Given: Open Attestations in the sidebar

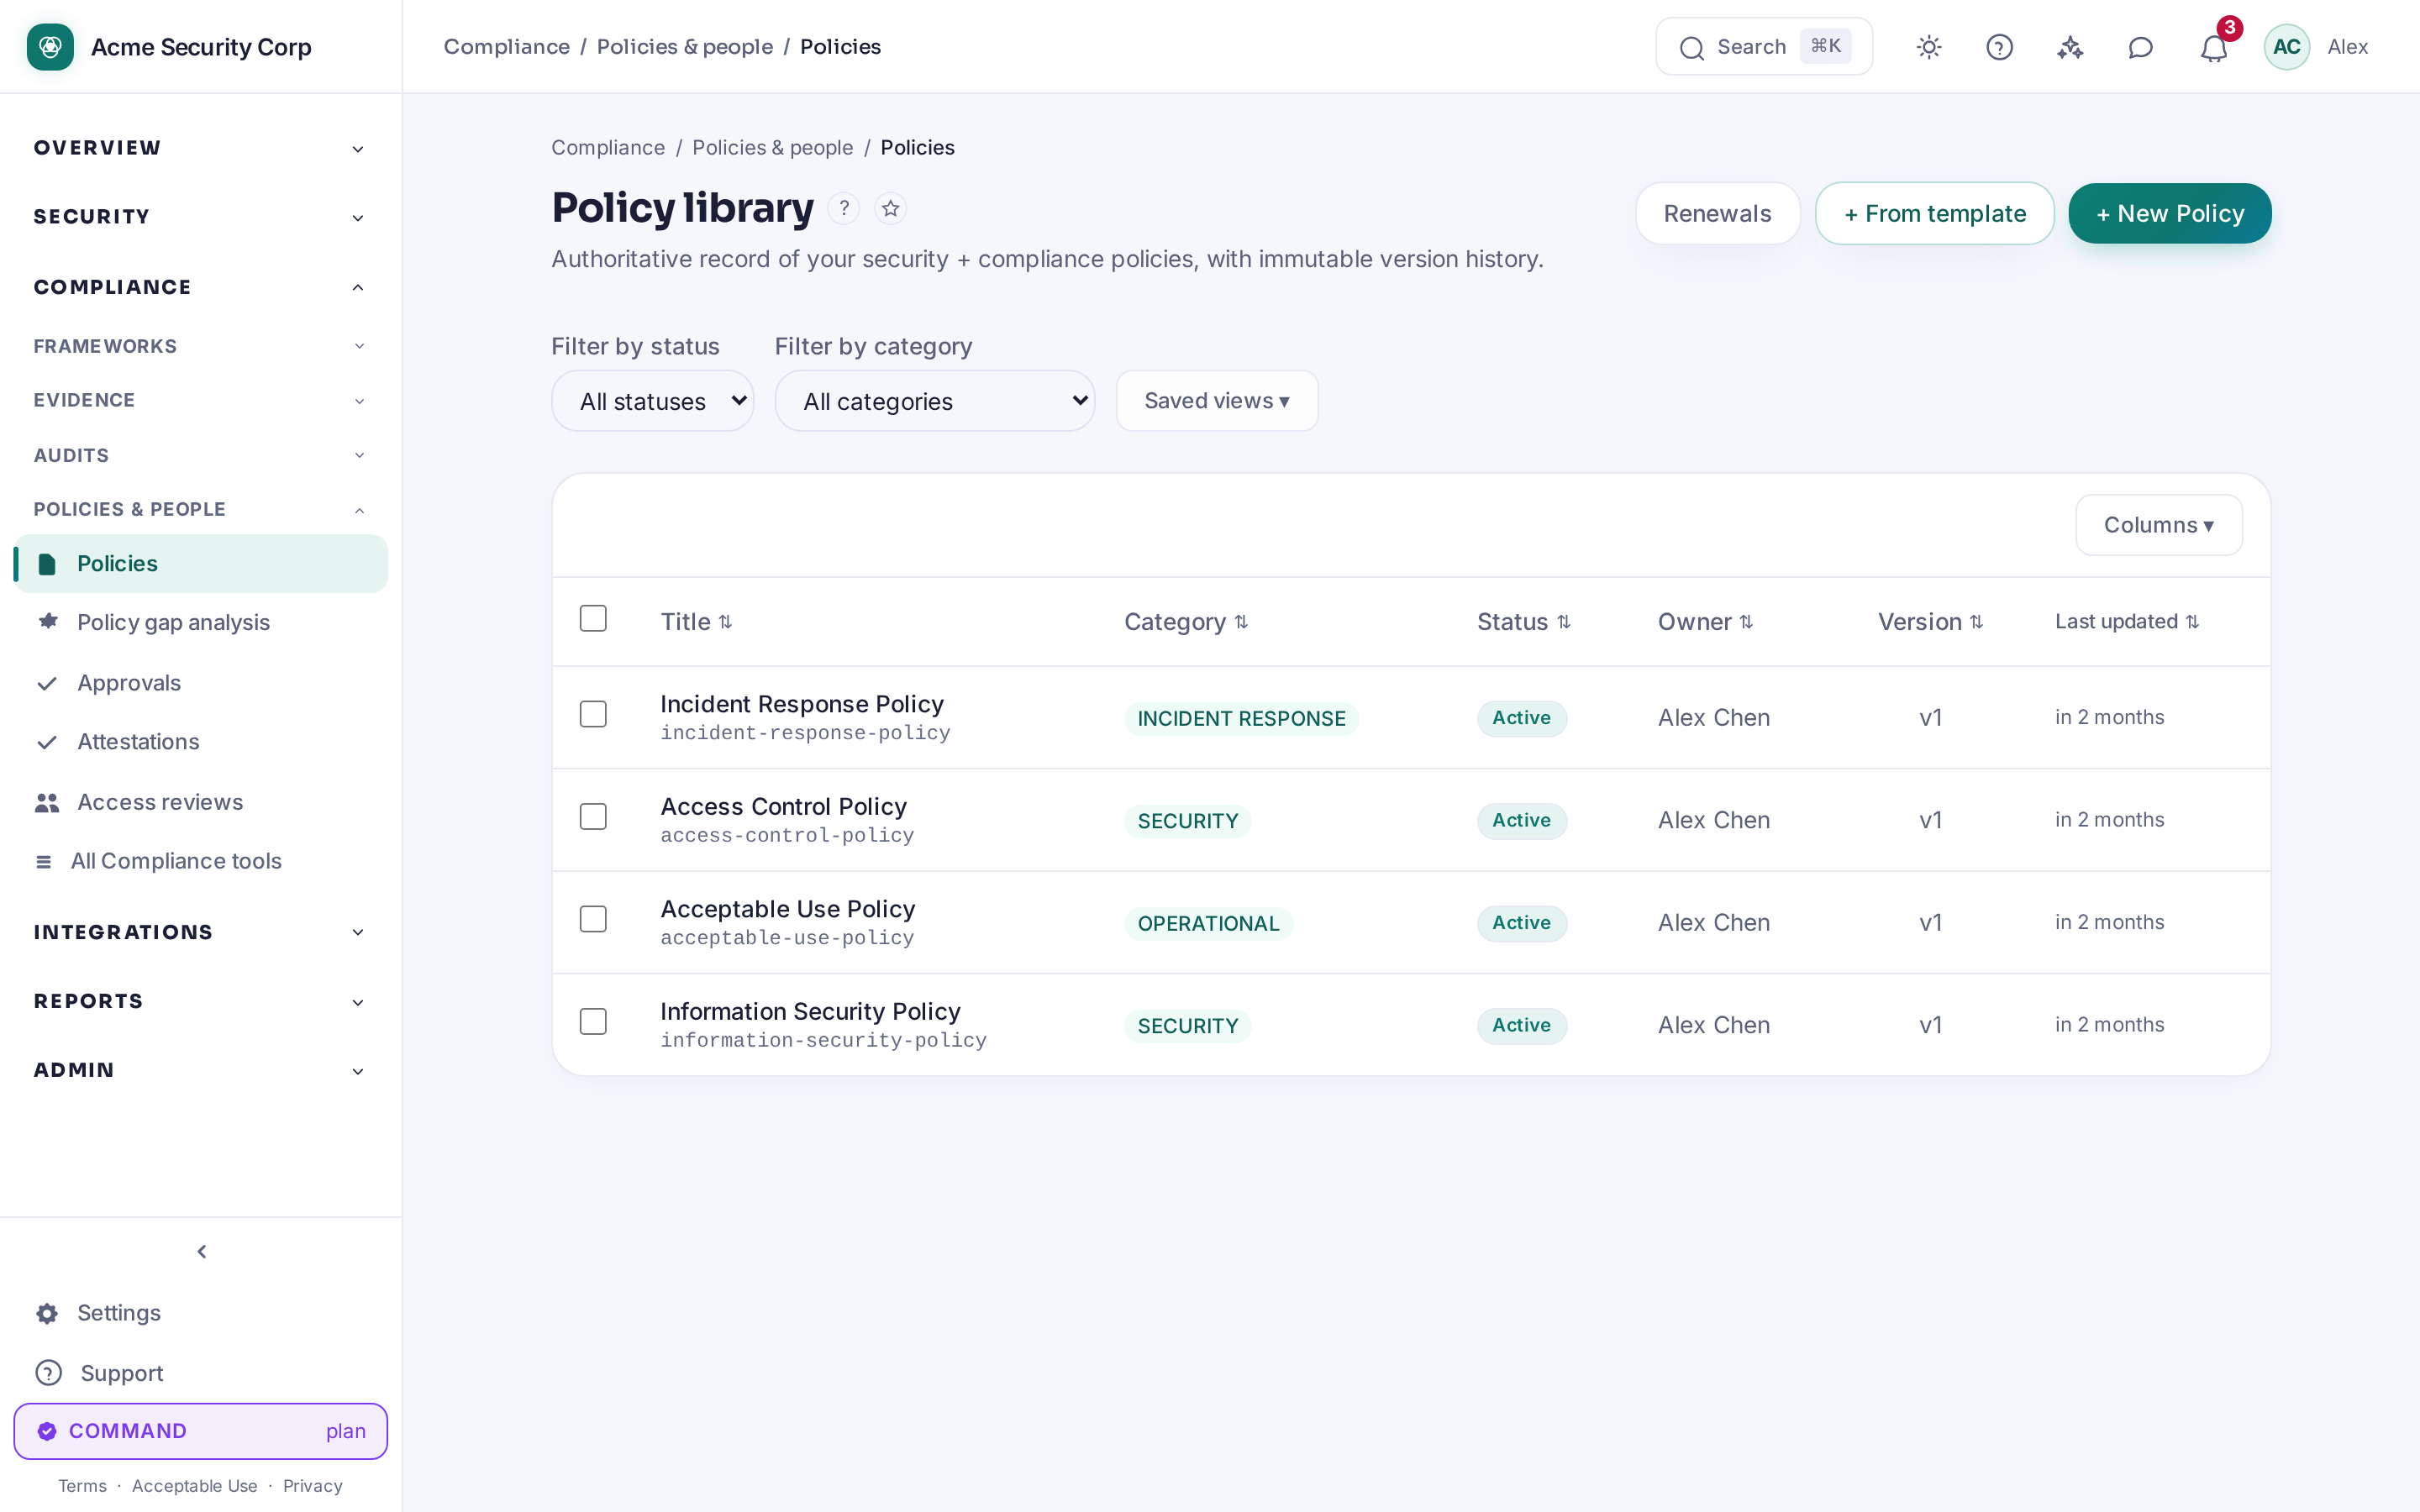Looking at the screenshot, I should tap(200, 742).
